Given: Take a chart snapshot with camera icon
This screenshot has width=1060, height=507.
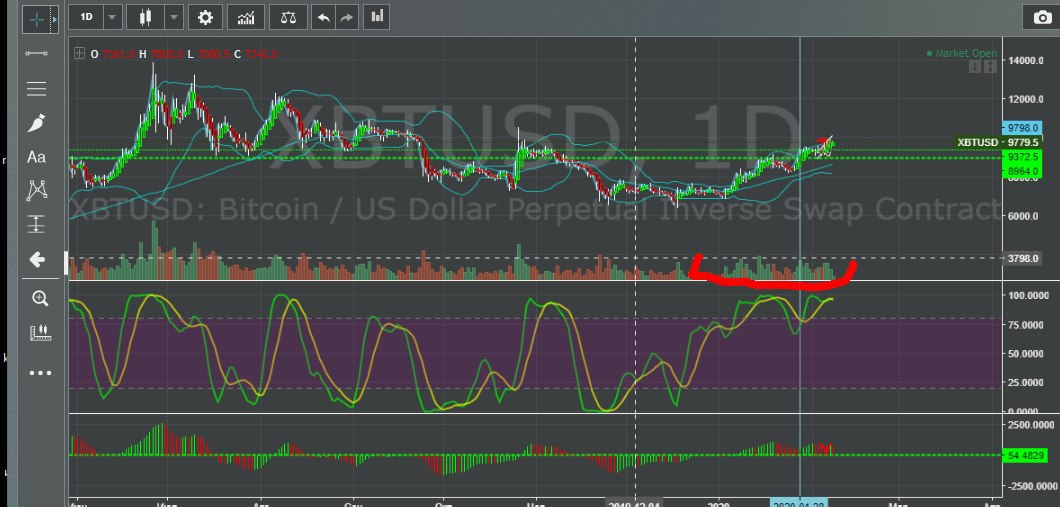Looking at the screenshot, I should tap(1042, 18).
